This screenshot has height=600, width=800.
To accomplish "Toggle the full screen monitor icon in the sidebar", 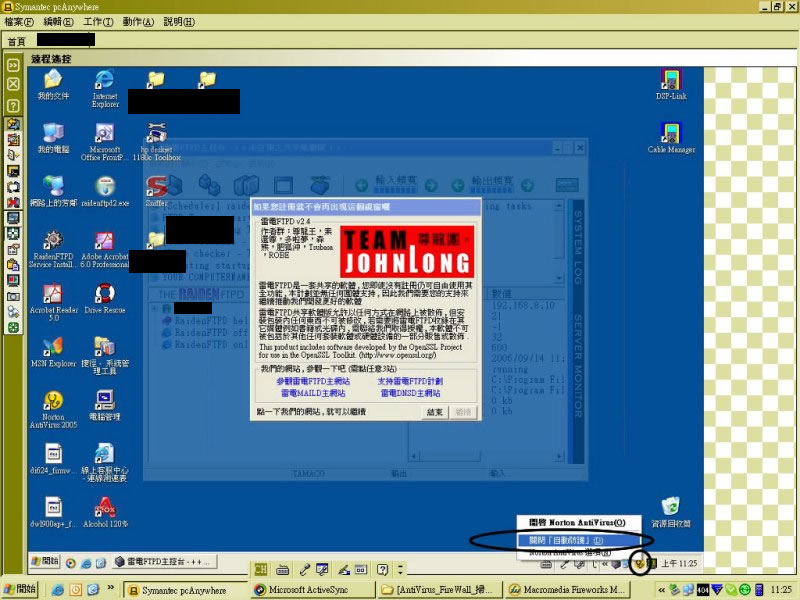I will click(13, 218).
